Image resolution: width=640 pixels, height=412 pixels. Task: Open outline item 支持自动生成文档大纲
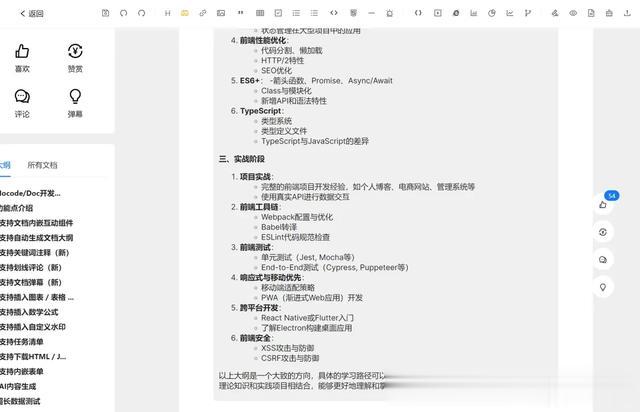pos(36,238)
